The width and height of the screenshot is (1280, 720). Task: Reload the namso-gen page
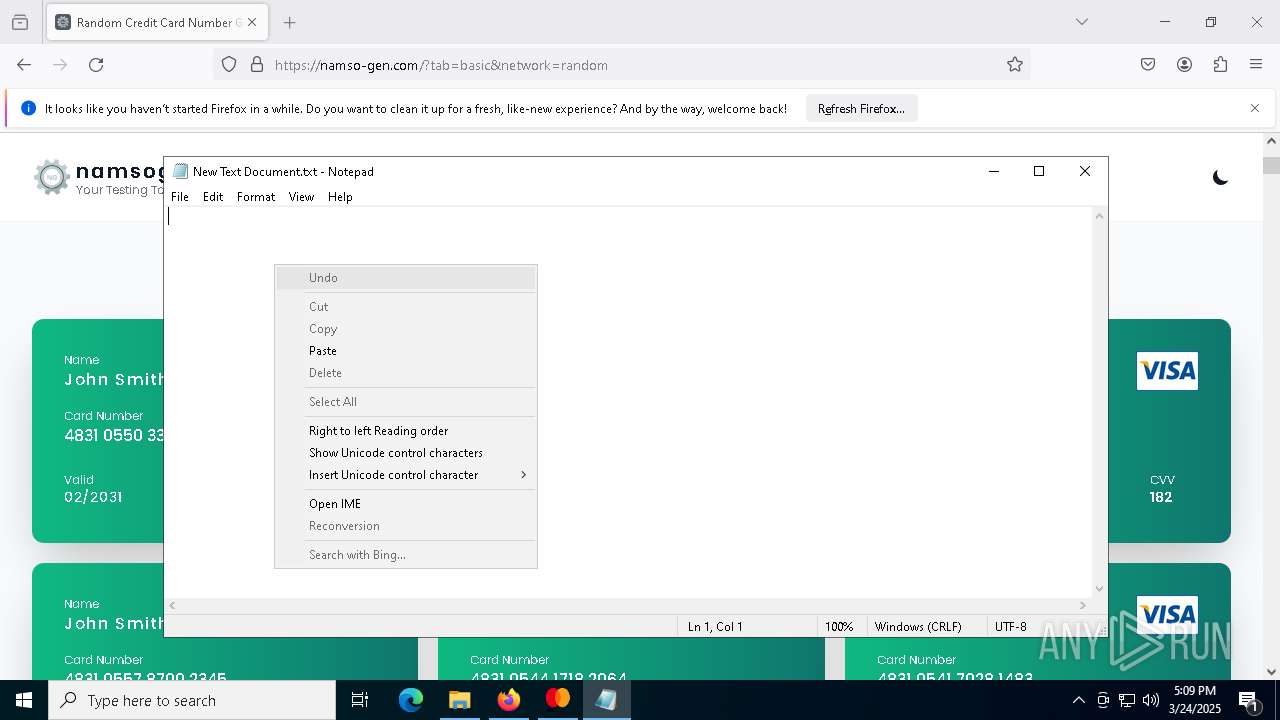click(x=96, y=65)
